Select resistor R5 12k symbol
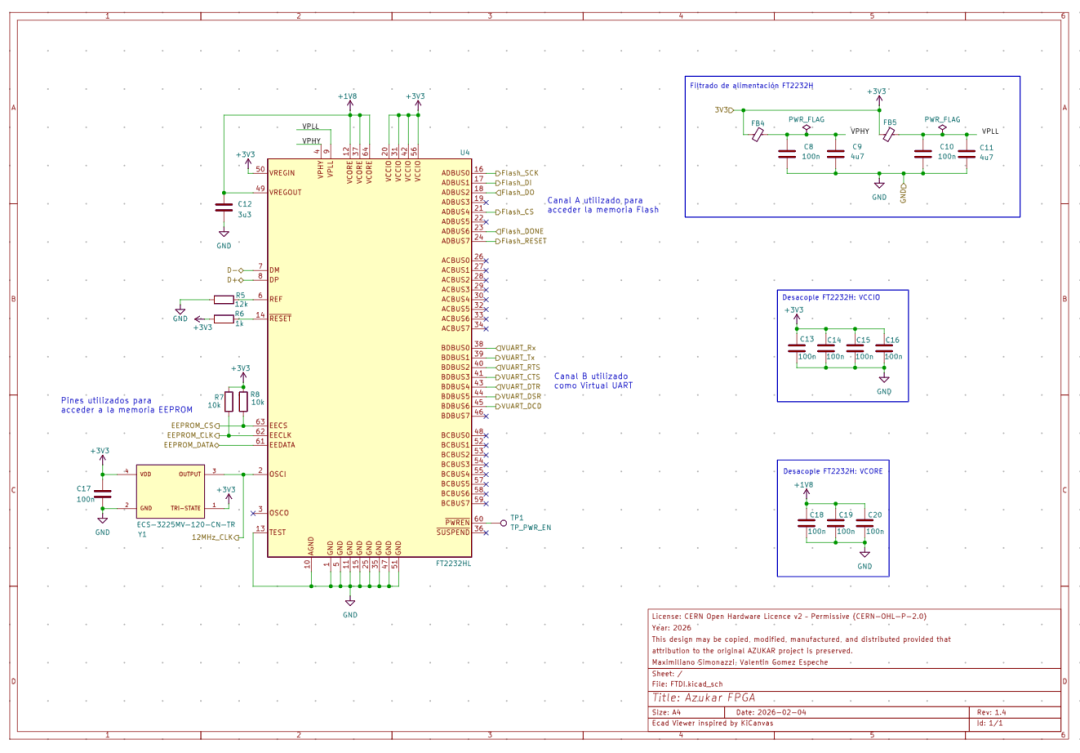 click(224, 299)
